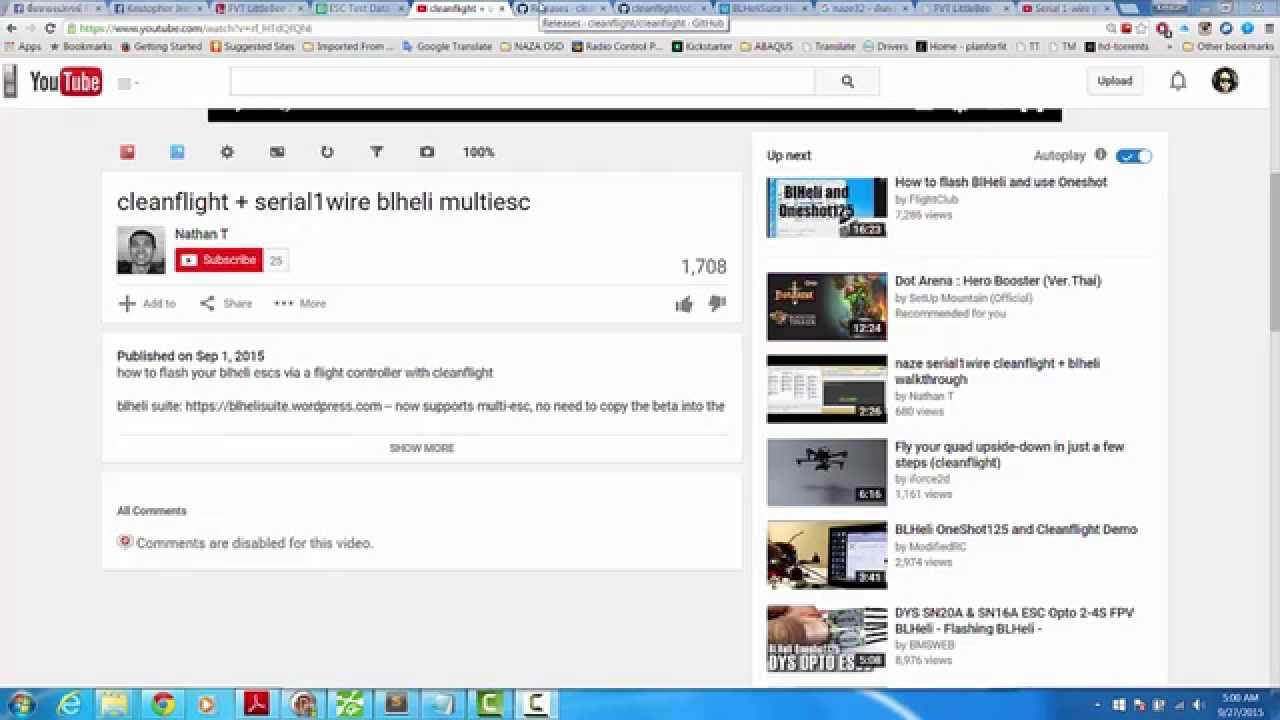Open the NAZA OSD bookmark folder
Screen dimensions: 1280x720
(x=531, y=47)
